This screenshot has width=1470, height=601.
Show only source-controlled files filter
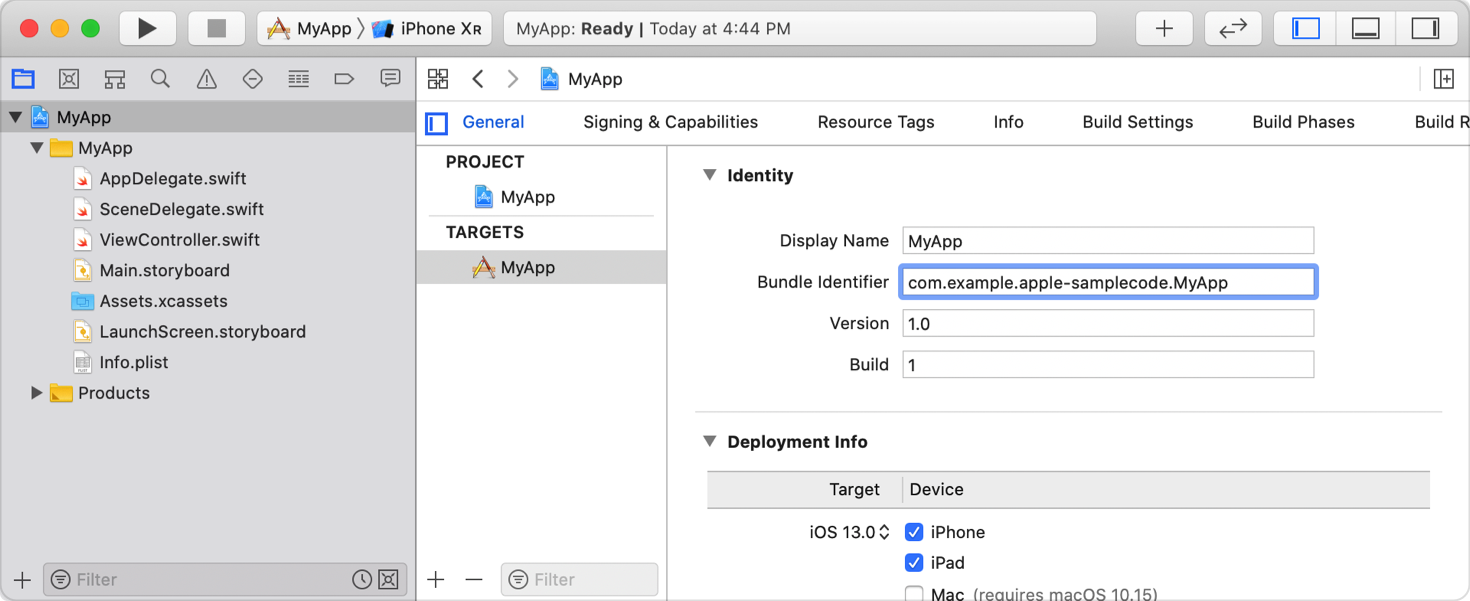pyautogui.click(x=389, y=580)
